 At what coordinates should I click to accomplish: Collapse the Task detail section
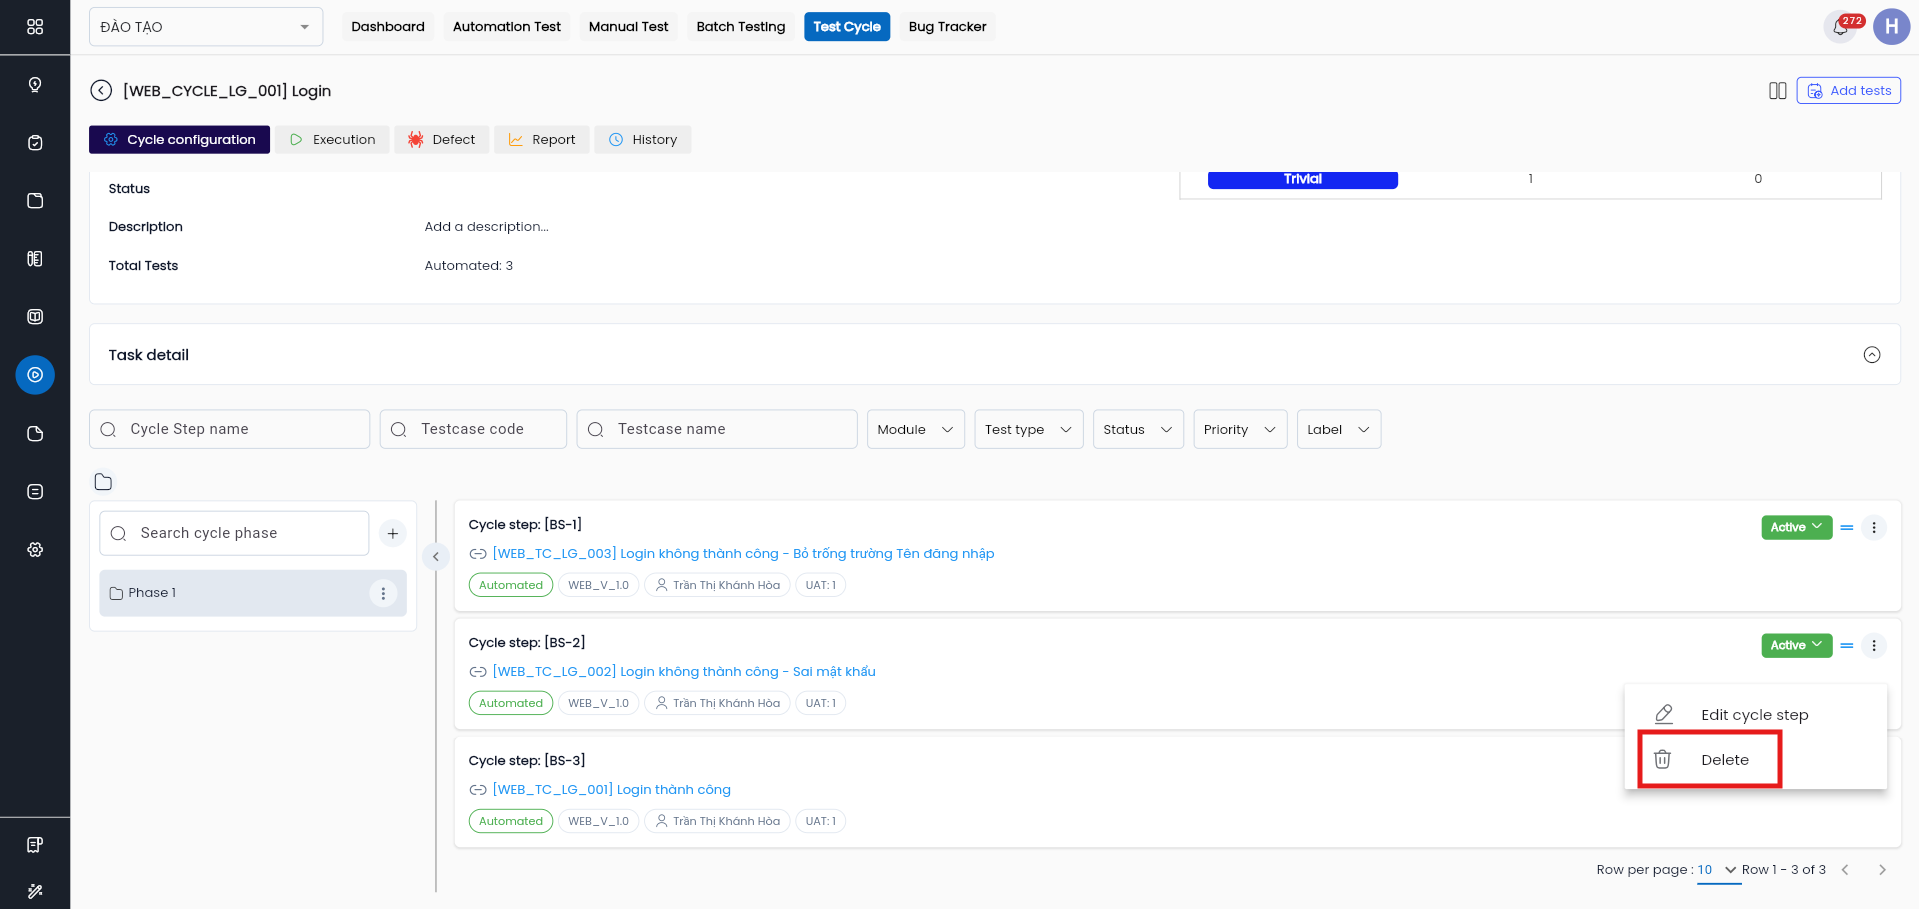coord(1871,355)
